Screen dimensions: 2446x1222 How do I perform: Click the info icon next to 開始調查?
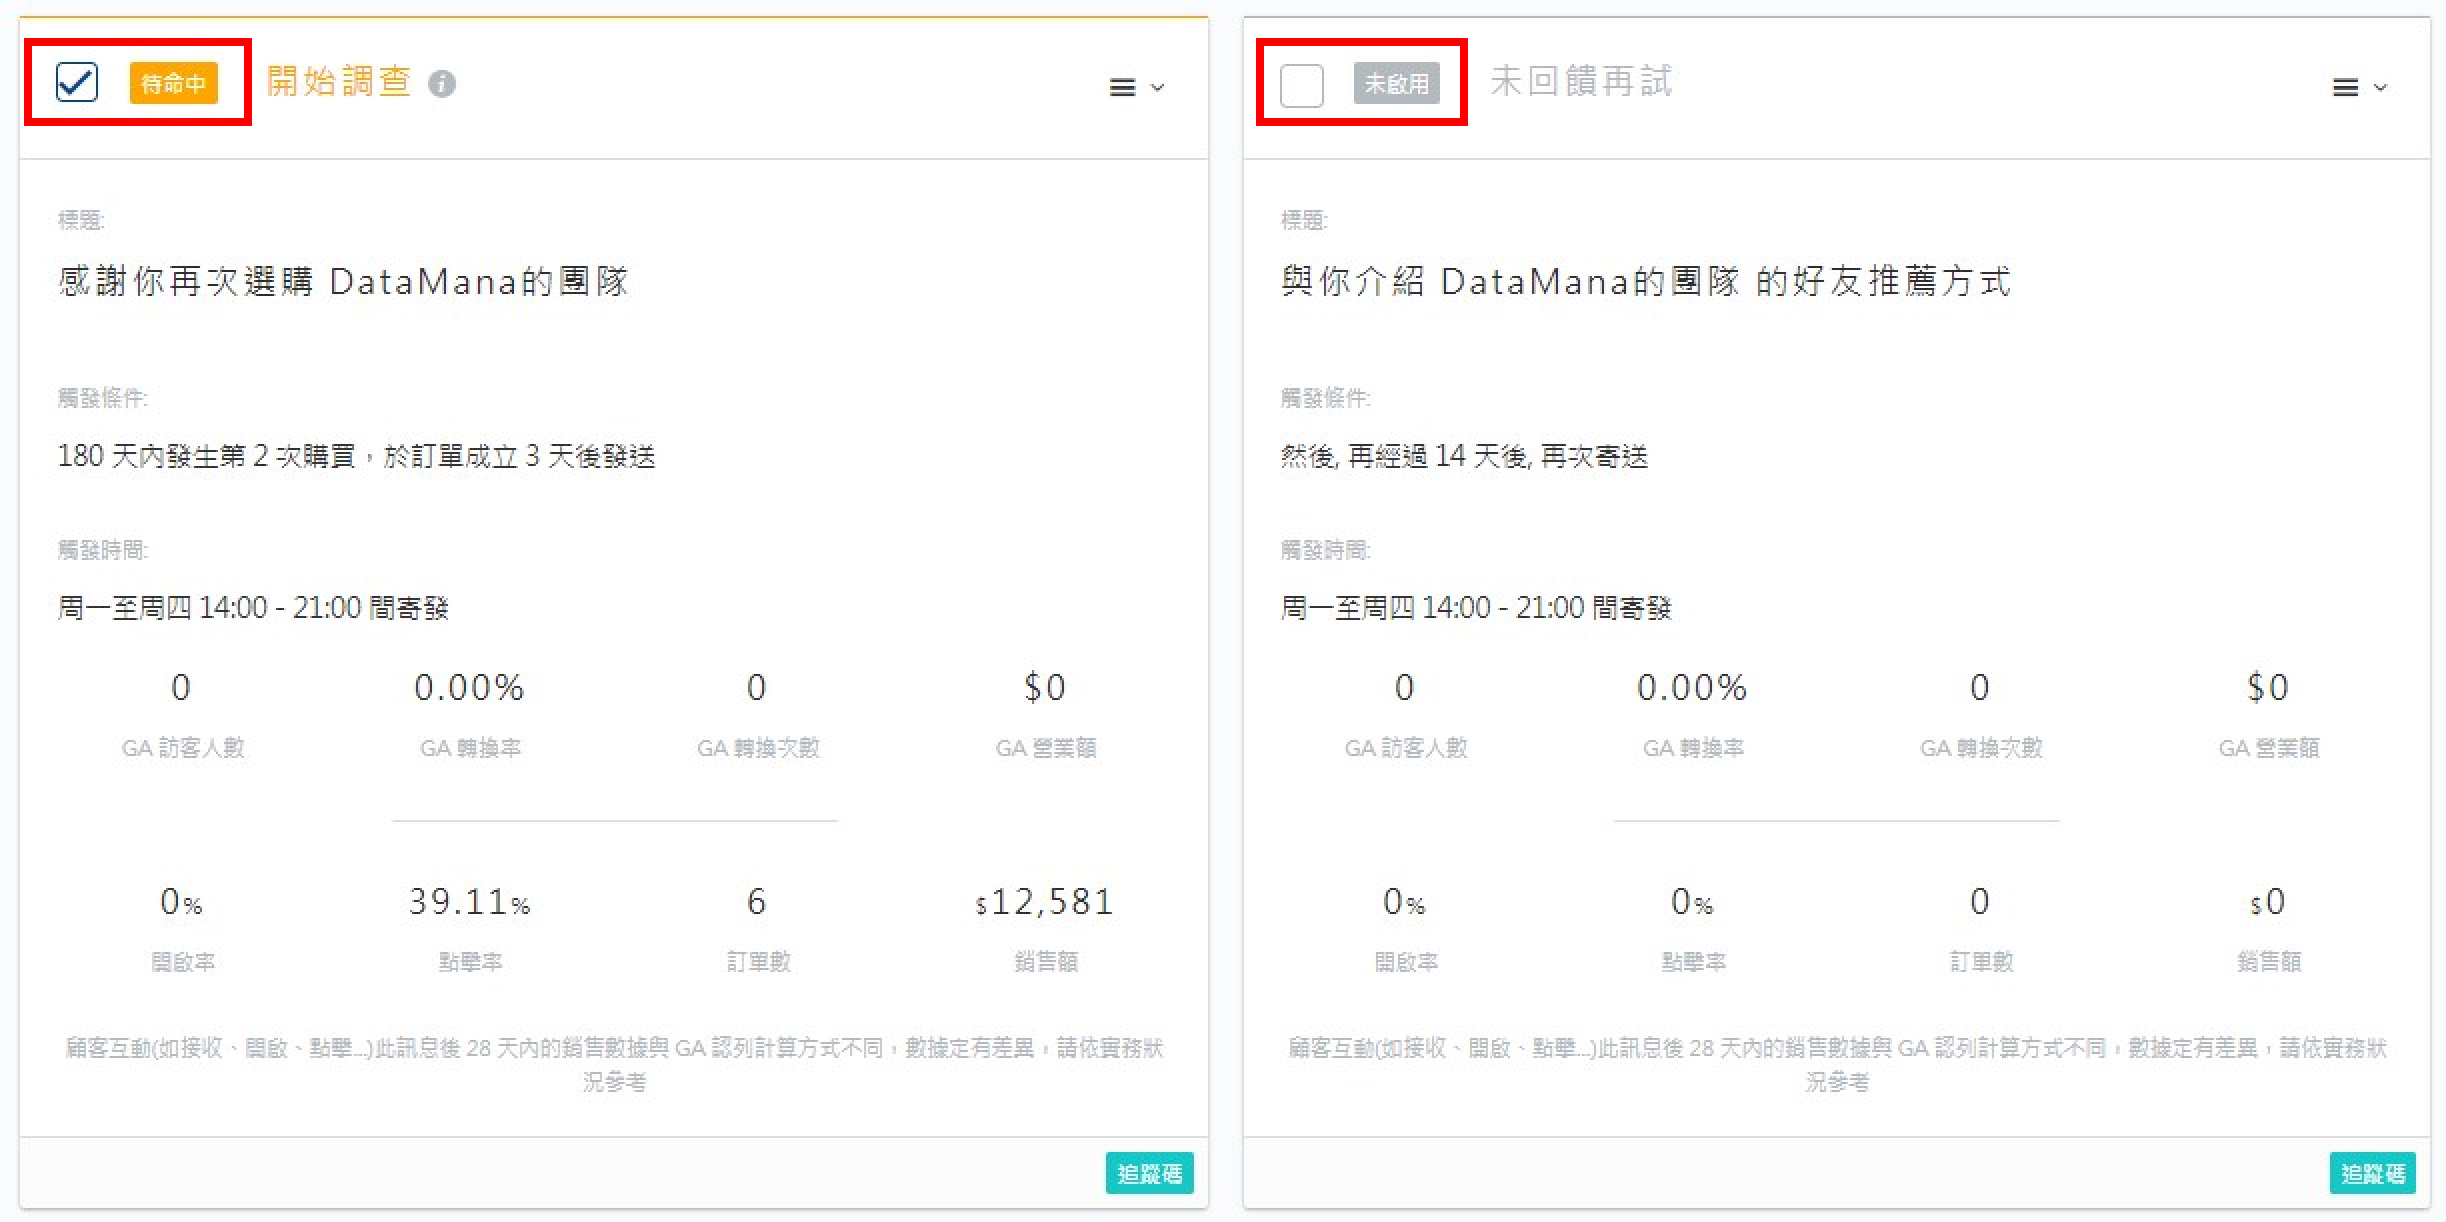pos(442,84)
